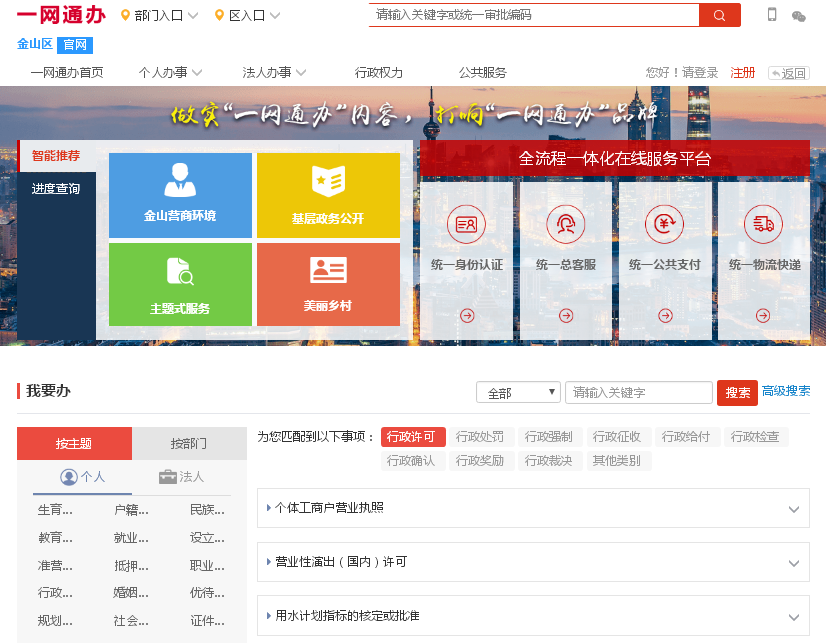826x643 pixels.
Task: Toggle the 行政处罚 filter tag
Action: tap(480, 437)
